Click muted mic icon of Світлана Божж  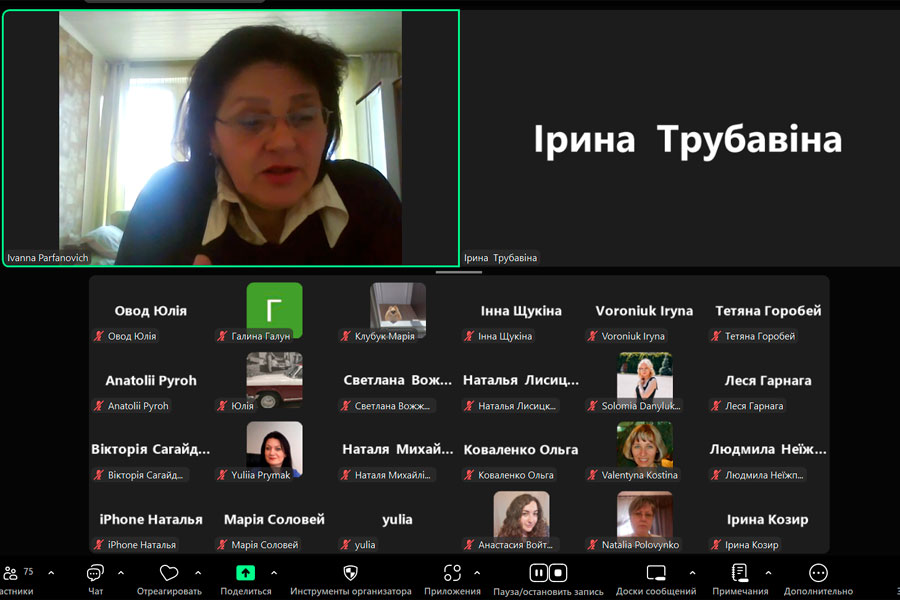346,405
